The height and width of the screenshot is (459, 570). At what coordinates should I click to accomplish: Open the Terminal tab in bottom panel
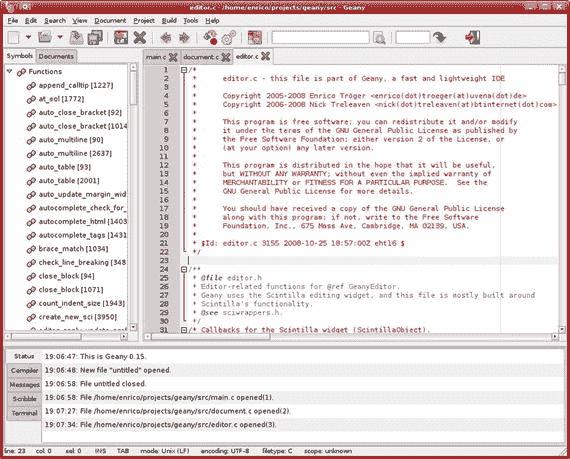tap(24, 413)
